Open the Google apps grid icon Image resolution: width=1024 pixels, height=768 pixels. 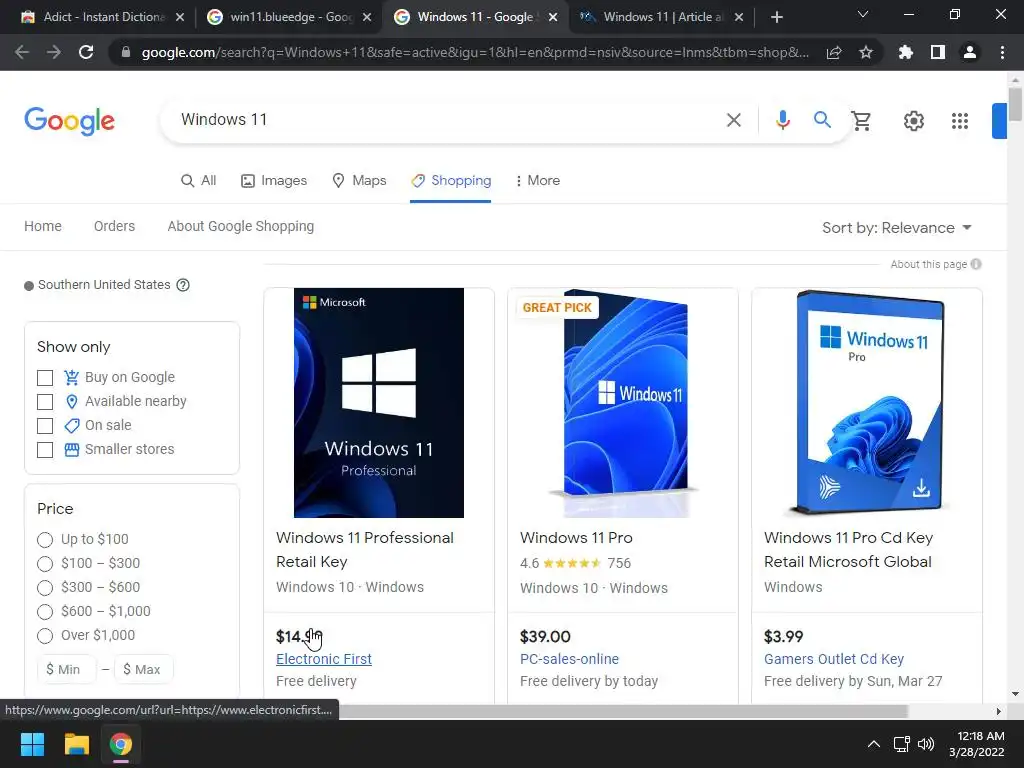pyautogui.click(x=959, y=121)
